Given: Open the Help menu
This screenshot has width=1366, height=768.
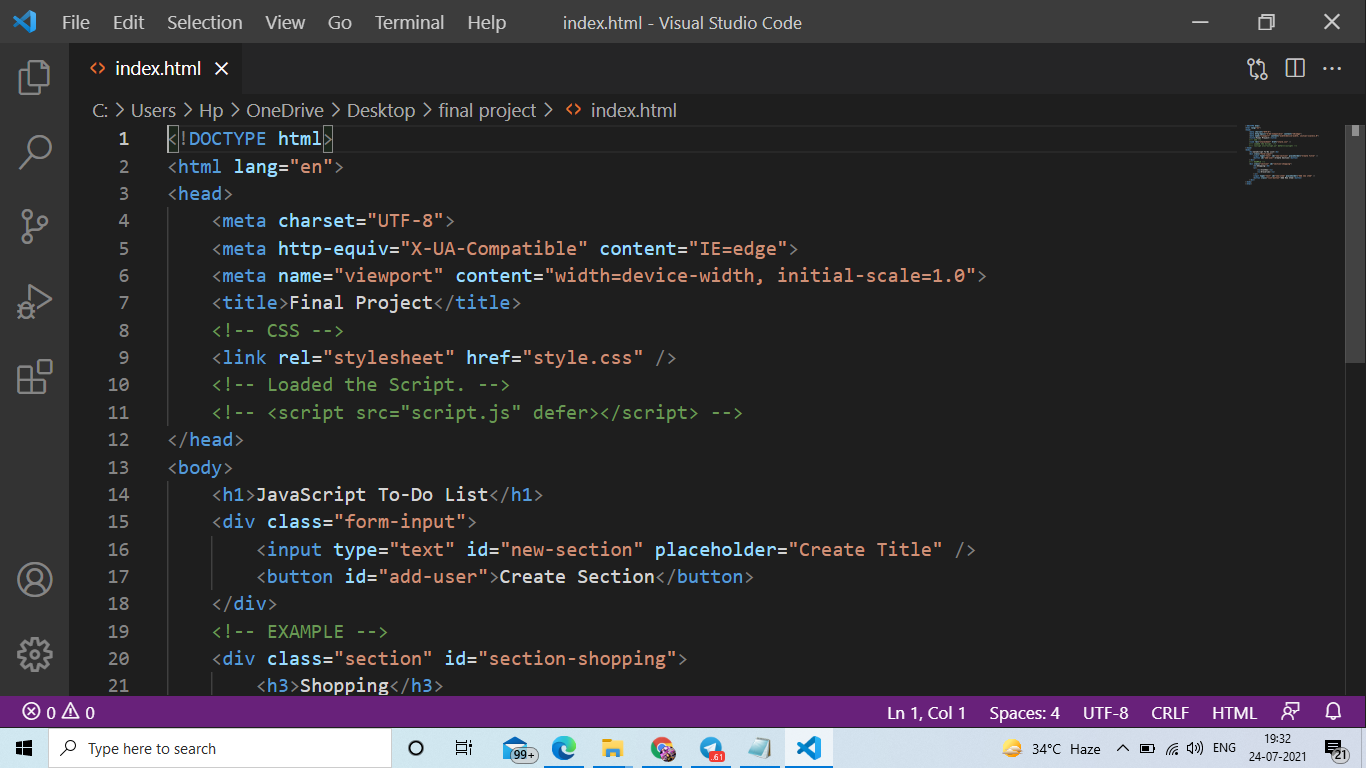Looking at the screenshot, I should [487, 22].
